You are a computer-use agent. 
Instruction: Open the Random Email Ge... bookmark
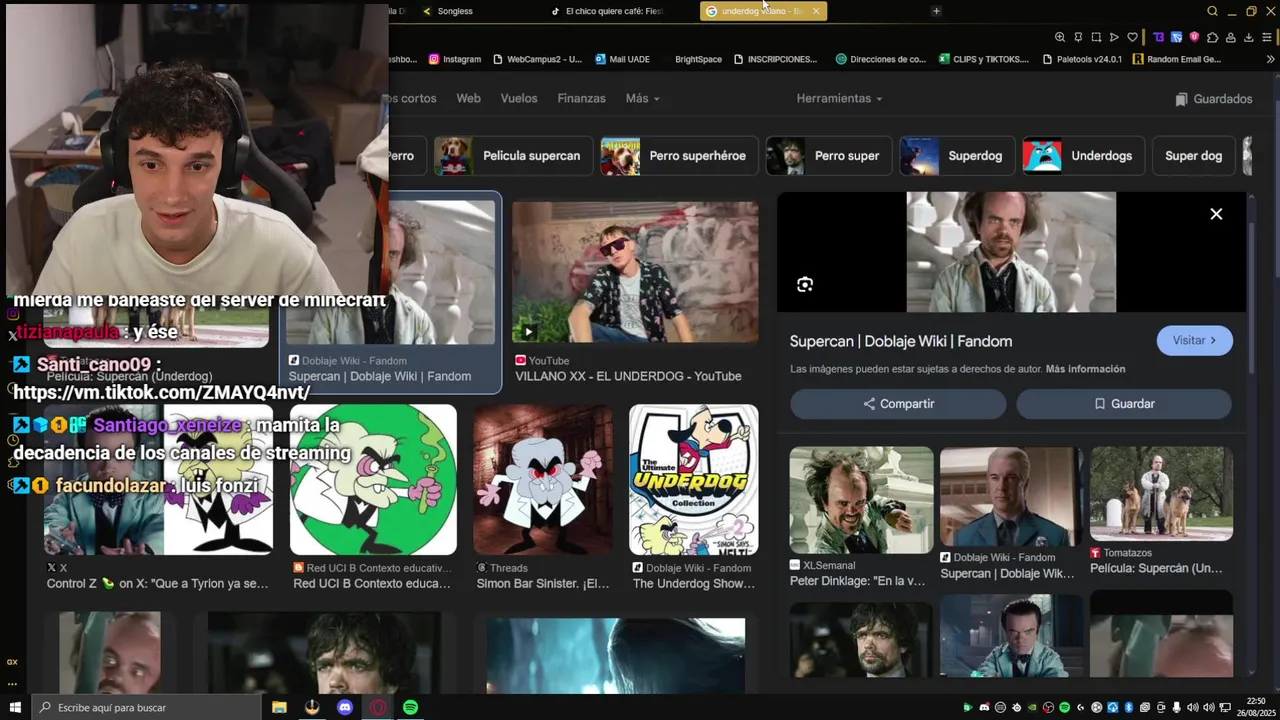[x=1176, y=59]
